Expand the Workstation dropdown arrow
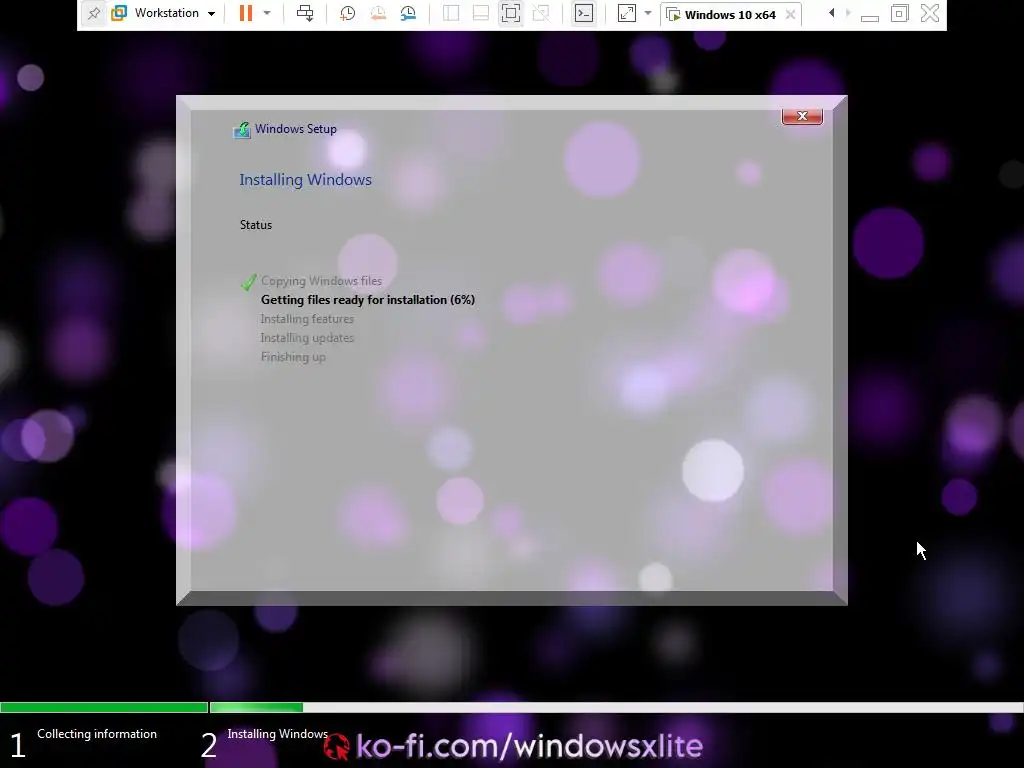This screenshot has height=768, width=1024. tap(211, 14)
